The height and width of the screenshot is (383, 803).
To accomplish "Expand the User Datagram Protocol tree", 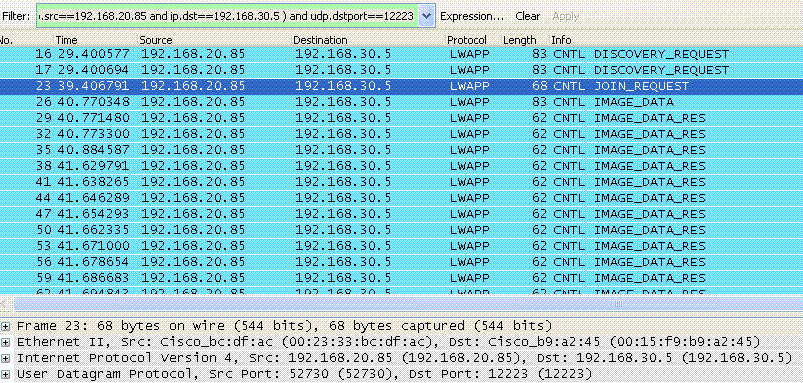I will click(6, 374).
